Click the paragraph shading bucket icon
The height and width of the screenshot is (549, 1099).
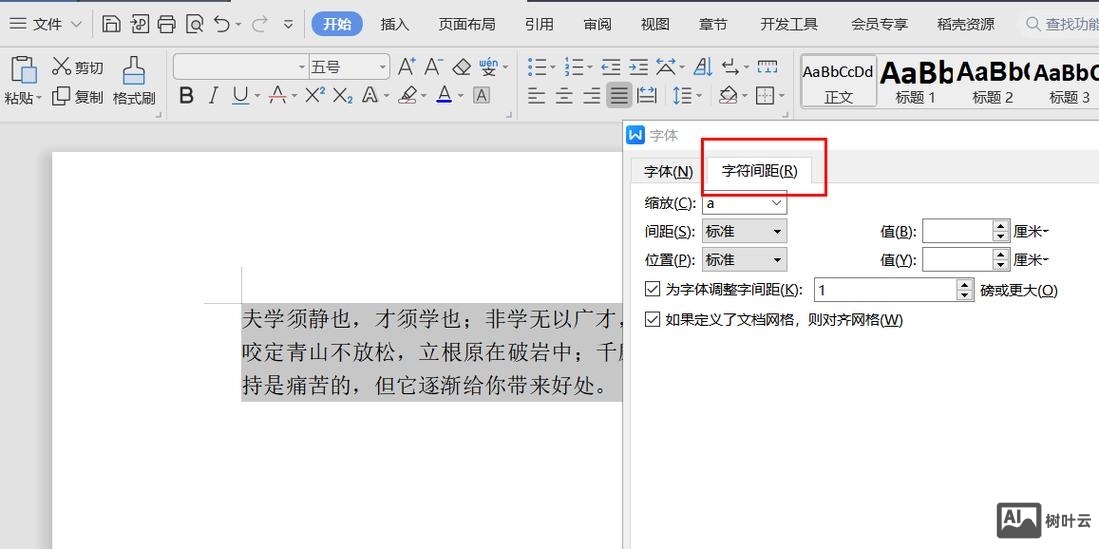[x=728, y=95]
